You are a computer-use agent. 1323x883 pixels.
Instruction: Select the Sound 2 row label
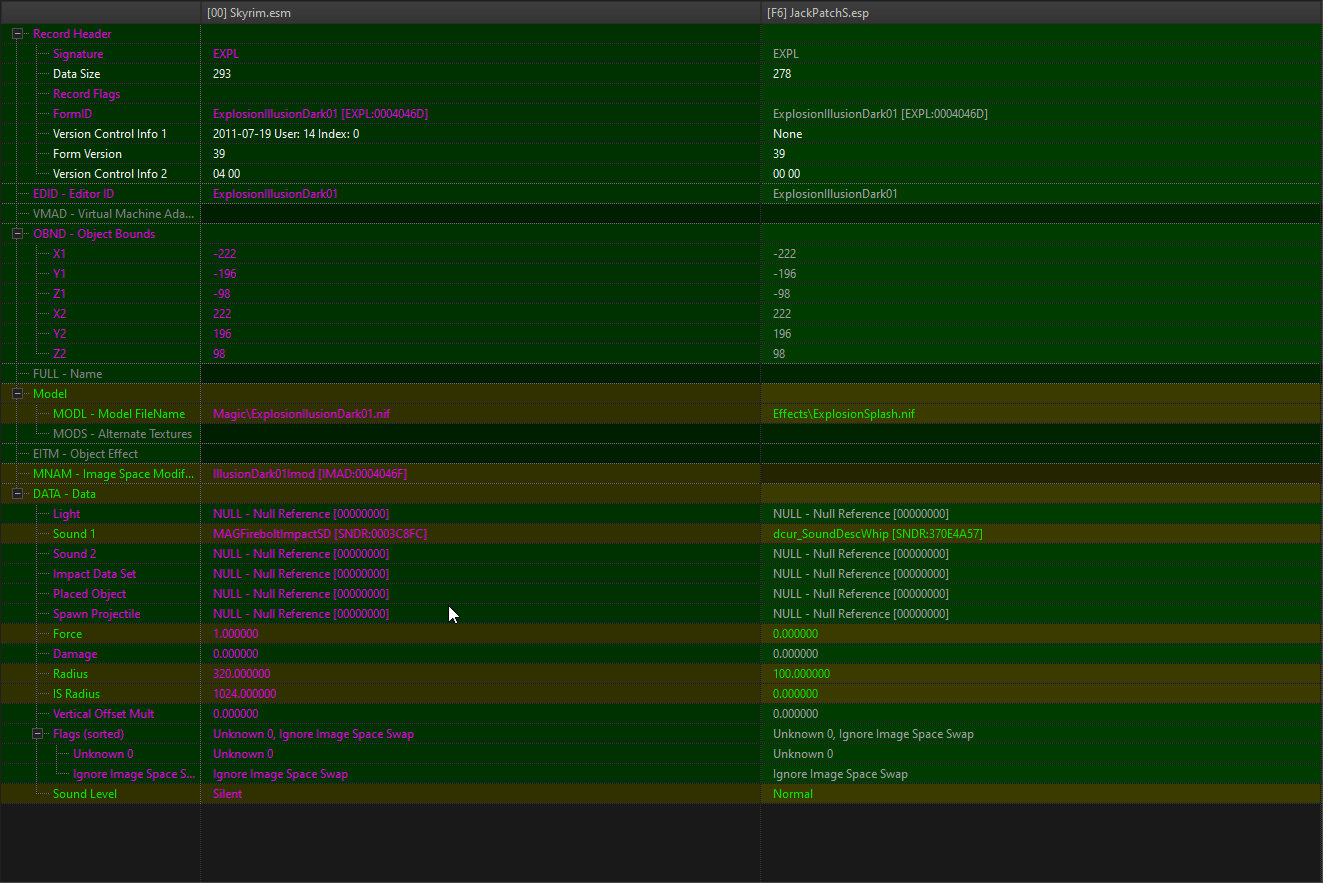coord(74,554)
